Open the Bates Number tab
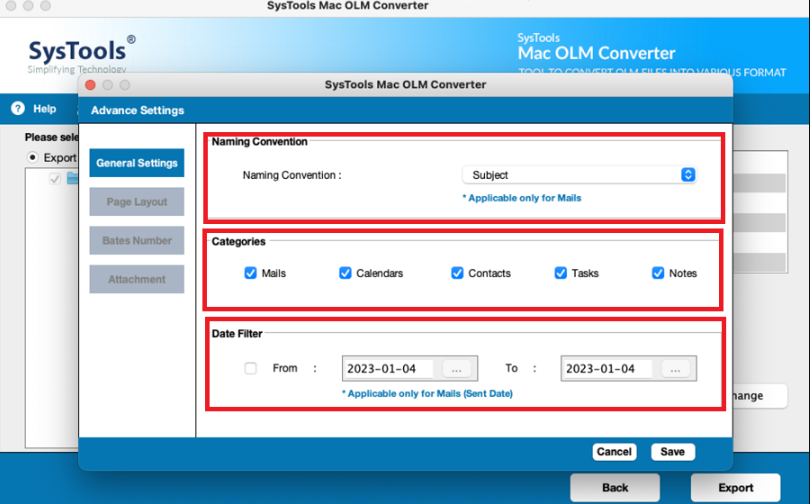The height and width of the screenshot is (504, 810). (x=137, y=241)
